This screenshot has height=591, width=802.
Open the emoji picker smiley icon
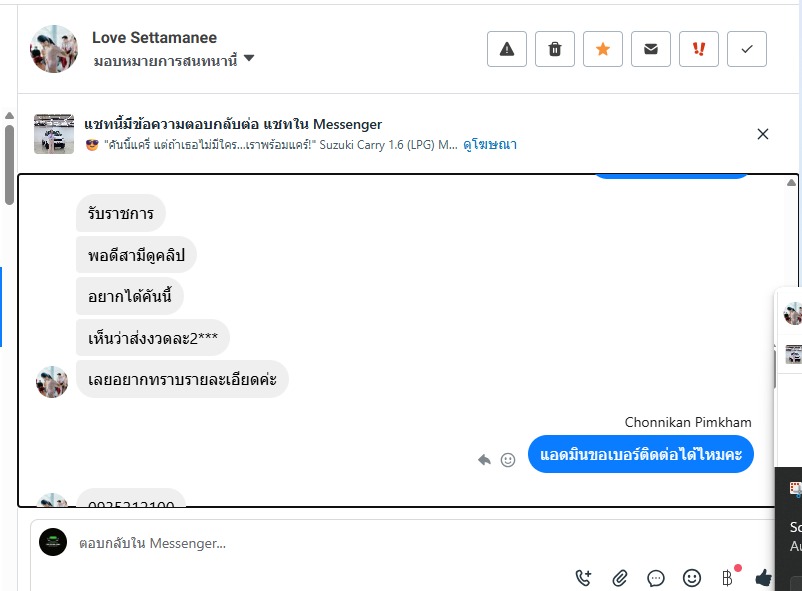pyautogui.click(x=692, y=577)
